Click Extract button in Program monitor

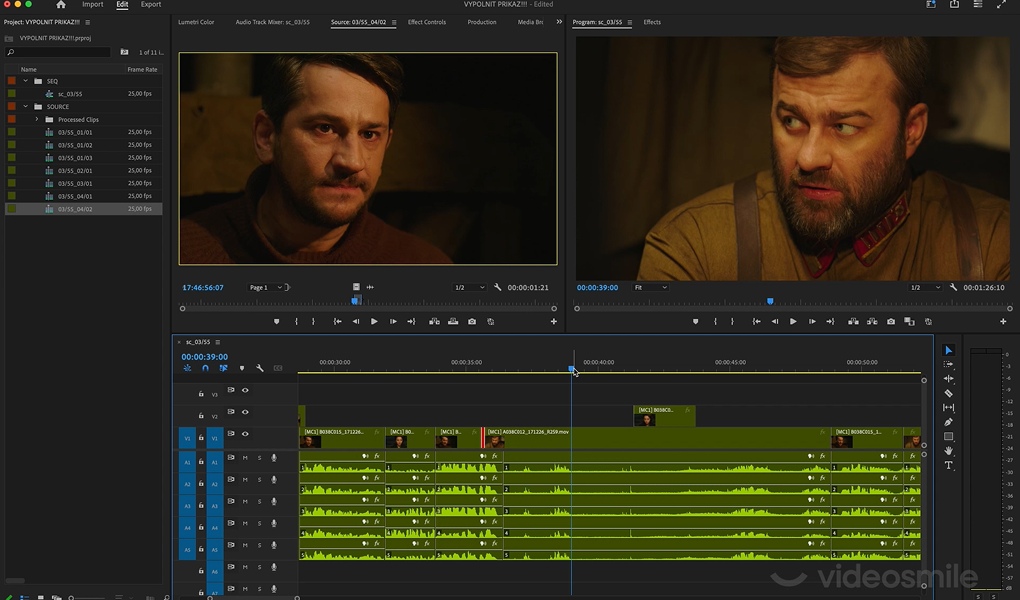tap(872, 321)
